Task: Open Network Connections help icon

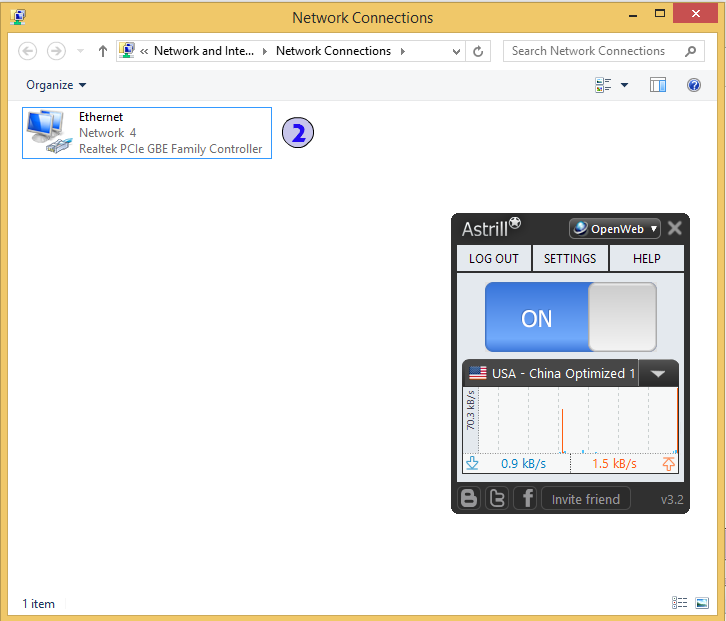Action: pos(694,85)
